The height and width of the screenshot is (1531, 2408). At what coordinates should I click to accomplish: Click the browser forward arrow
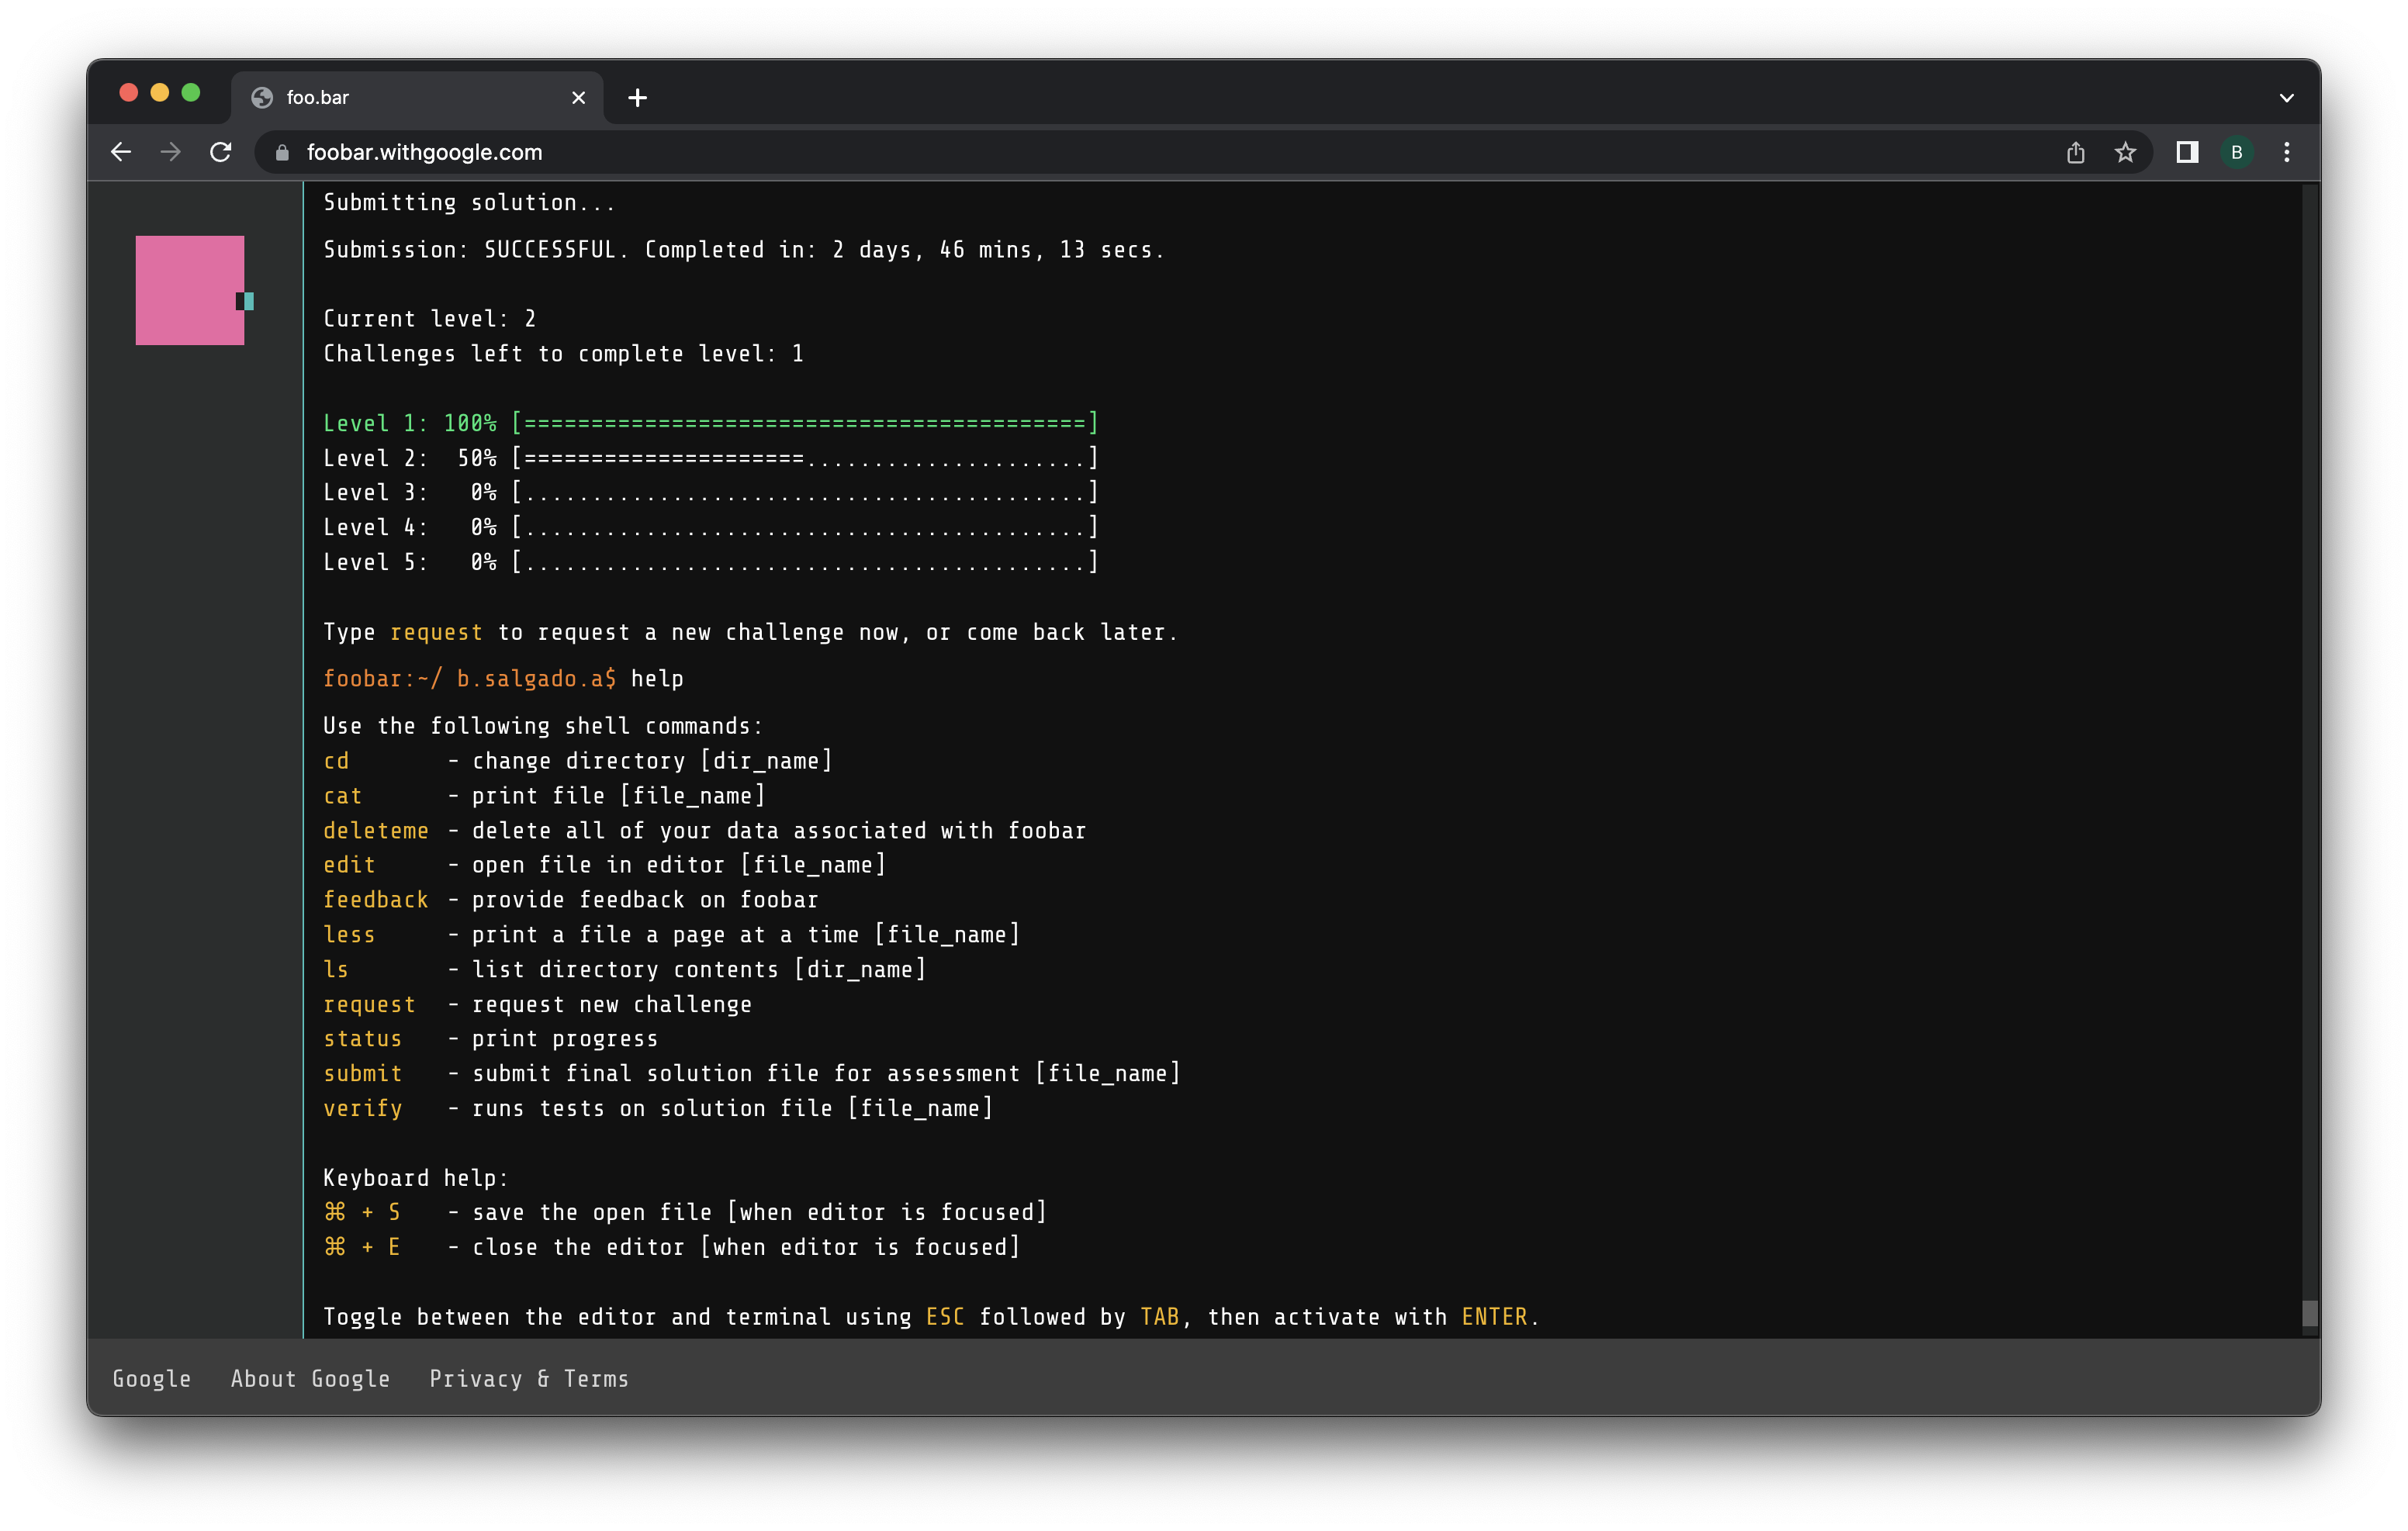[x=171, y=152]
